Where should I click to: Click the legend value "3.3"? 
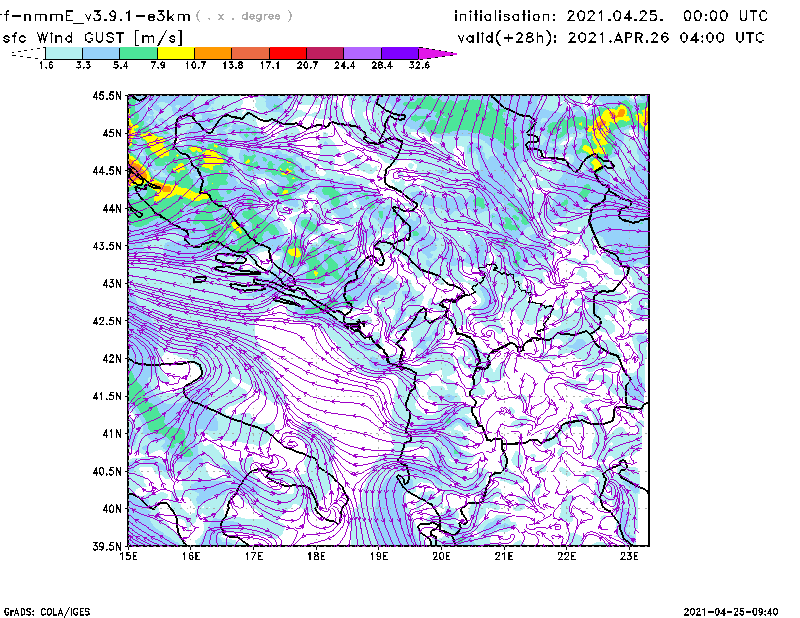click(83, 65)
